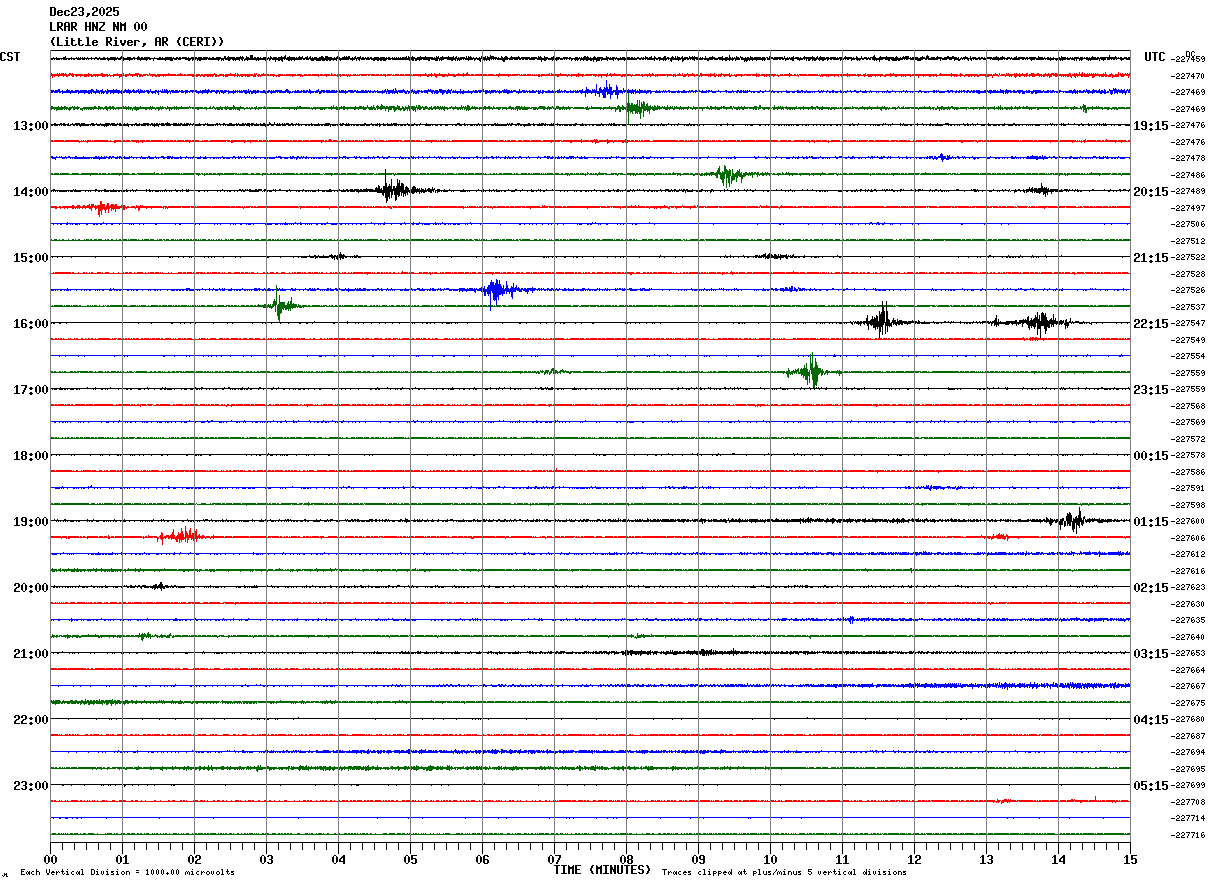
Task: Click the DC offset value -227512
Action: (1188, 241)
